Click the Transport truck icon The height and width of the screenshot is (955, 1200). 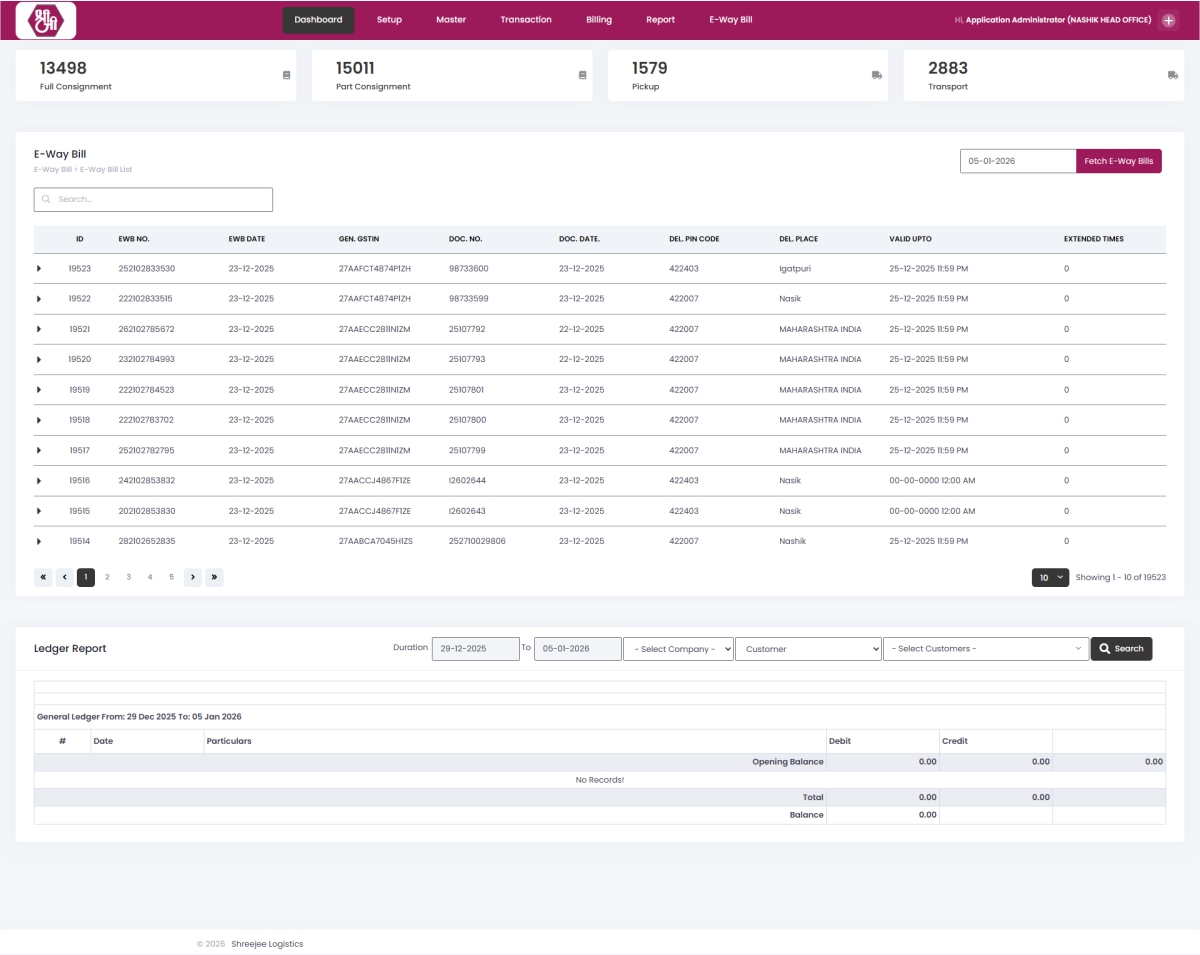(x=1173, y=75)
